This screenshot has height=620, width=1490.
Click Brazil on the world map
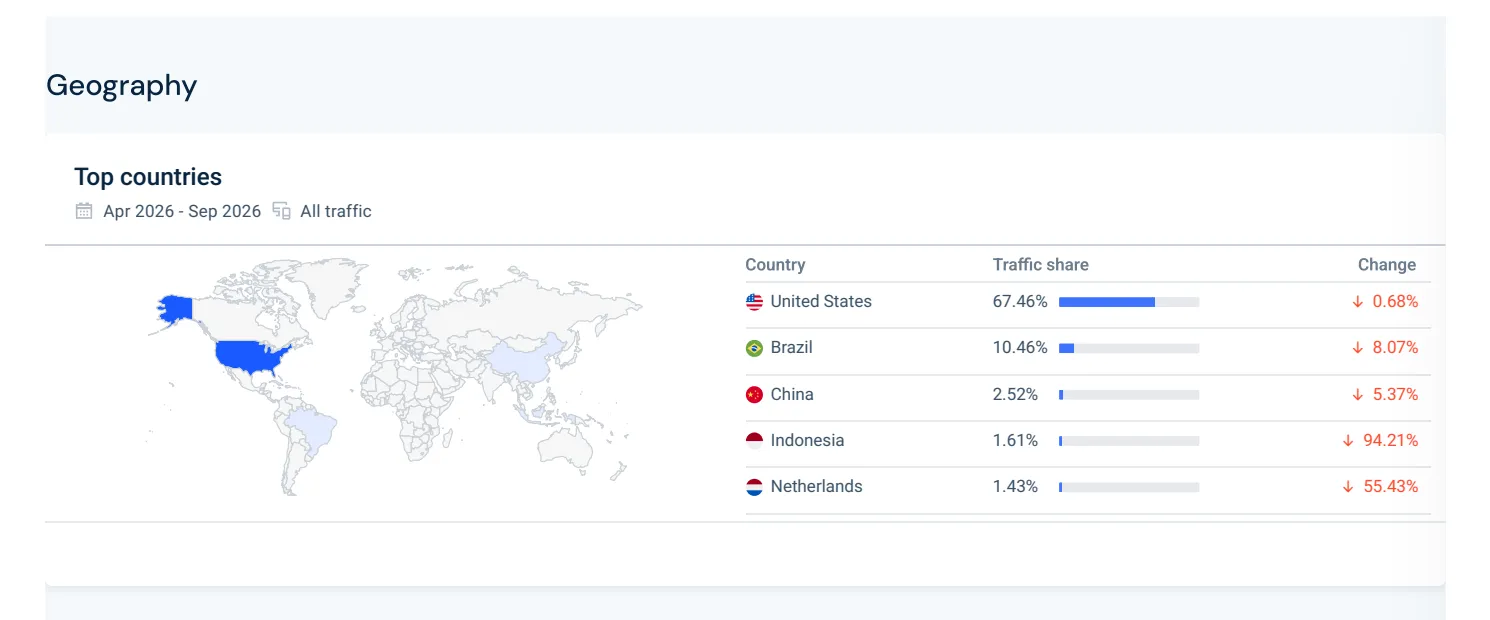(x=311, y=431)
